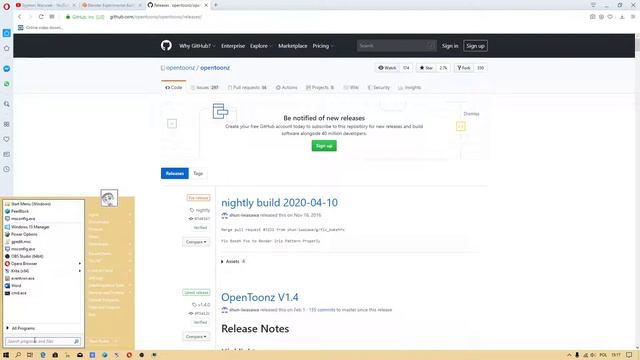Viewport: 640px width, 360px height.
Task: Open the Security tab
Action: pyautogui.click(x=379, y=87)
